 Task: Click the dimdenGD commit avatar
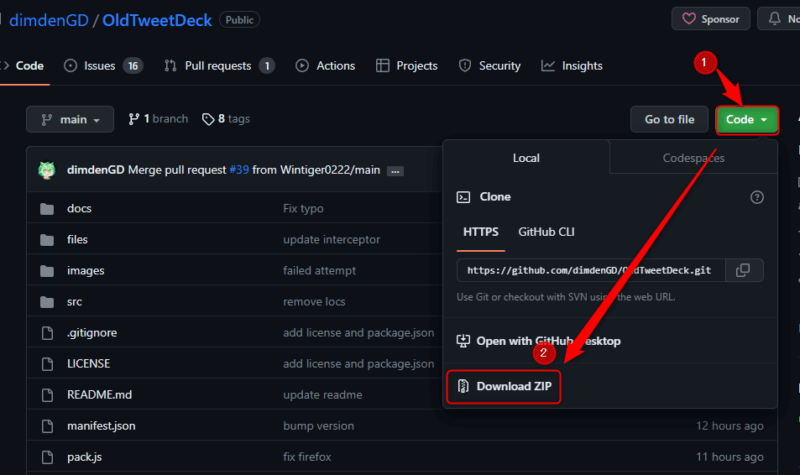(x=47, y=170)
